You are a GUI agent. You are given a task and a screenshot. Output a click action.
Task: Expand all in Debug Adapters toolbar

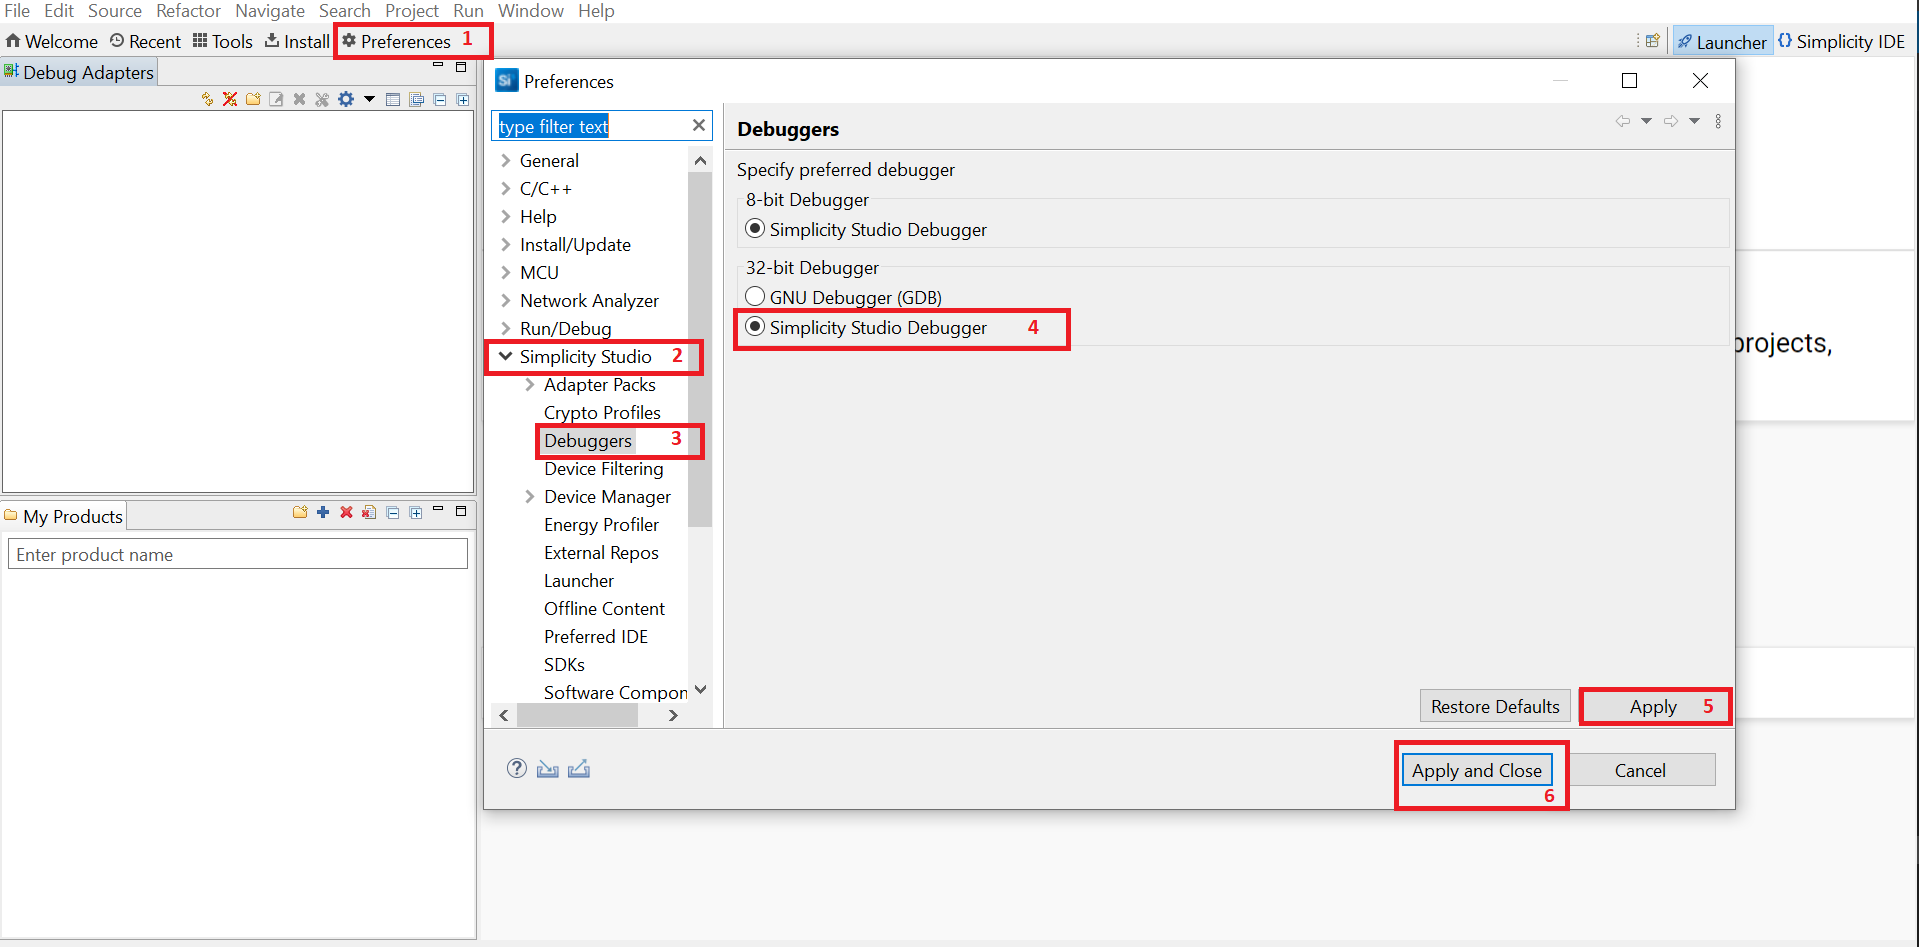coord(463,99)
